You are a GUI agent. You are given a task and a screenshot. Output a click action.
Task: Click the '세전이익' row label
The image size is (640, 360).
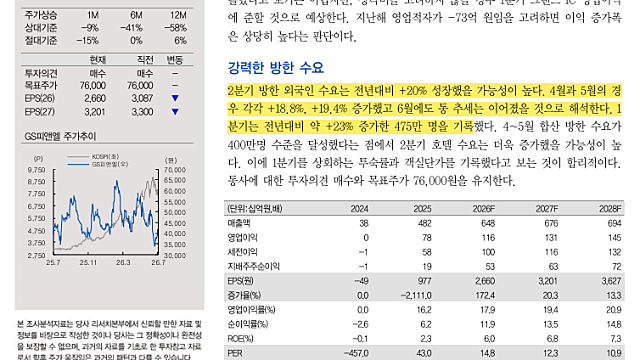(x=242, y=252)
